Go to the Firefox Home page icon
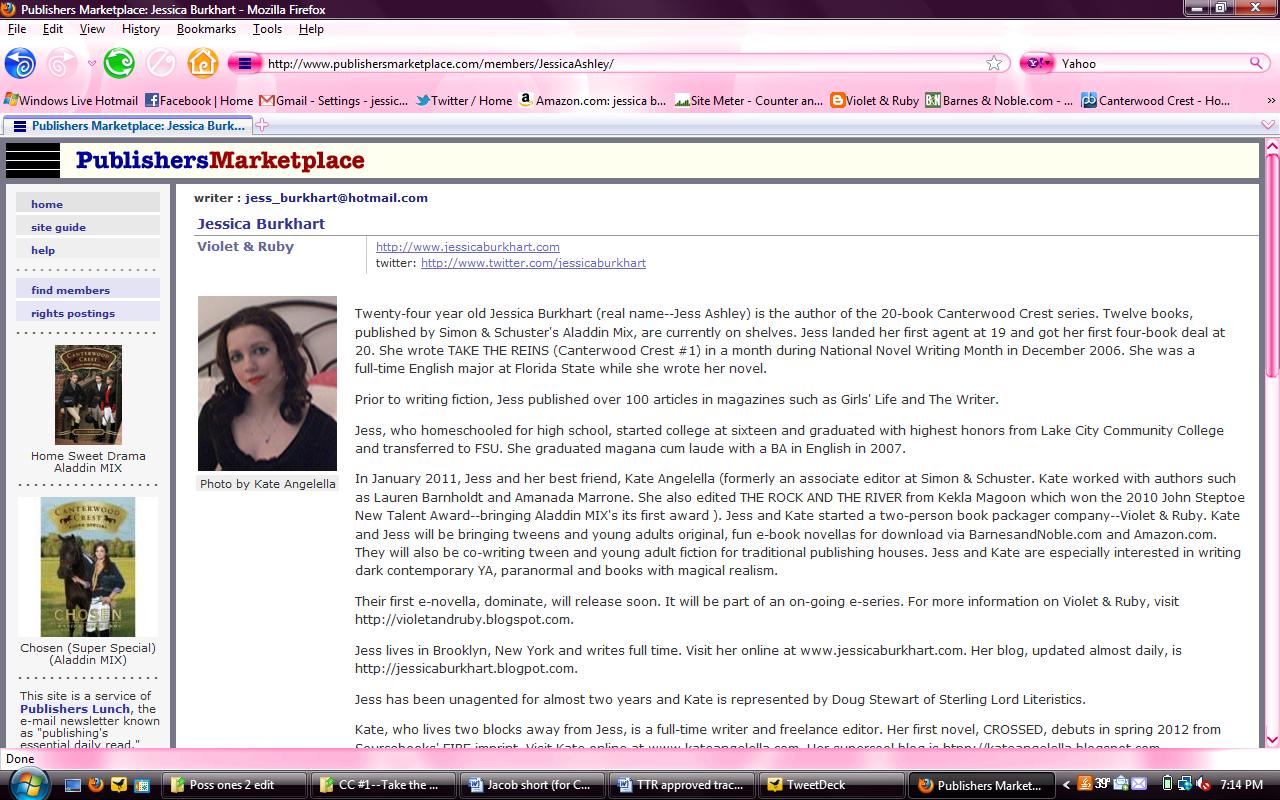The height and width of the screenshot is (800, 1280). 203,63
